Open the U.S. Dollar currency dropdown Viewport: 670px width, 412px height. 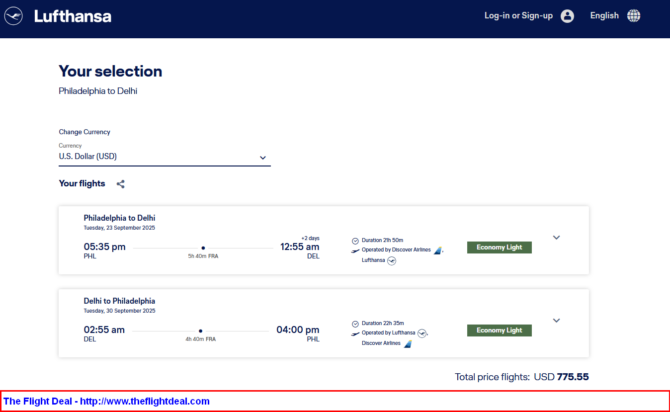tap(165, 157)
